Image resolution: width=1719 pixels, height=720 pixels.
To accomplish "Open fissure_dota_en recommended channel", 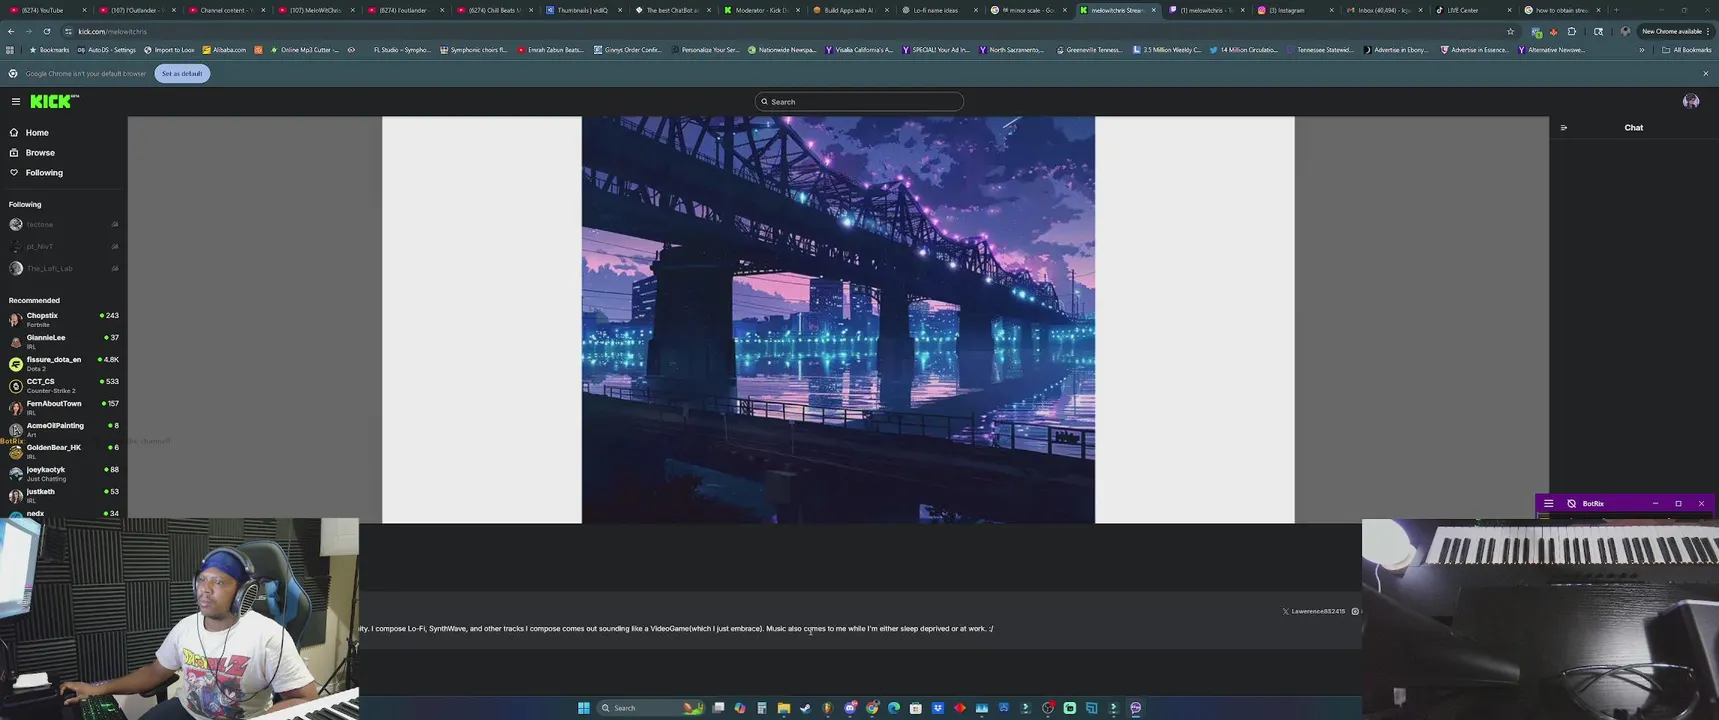I will tap(63, 363).
